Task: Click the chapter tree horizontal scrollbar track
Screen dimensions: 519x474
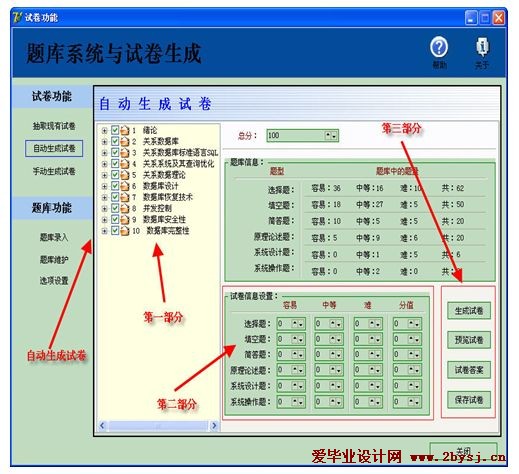Action: click(x=158, y=426)
